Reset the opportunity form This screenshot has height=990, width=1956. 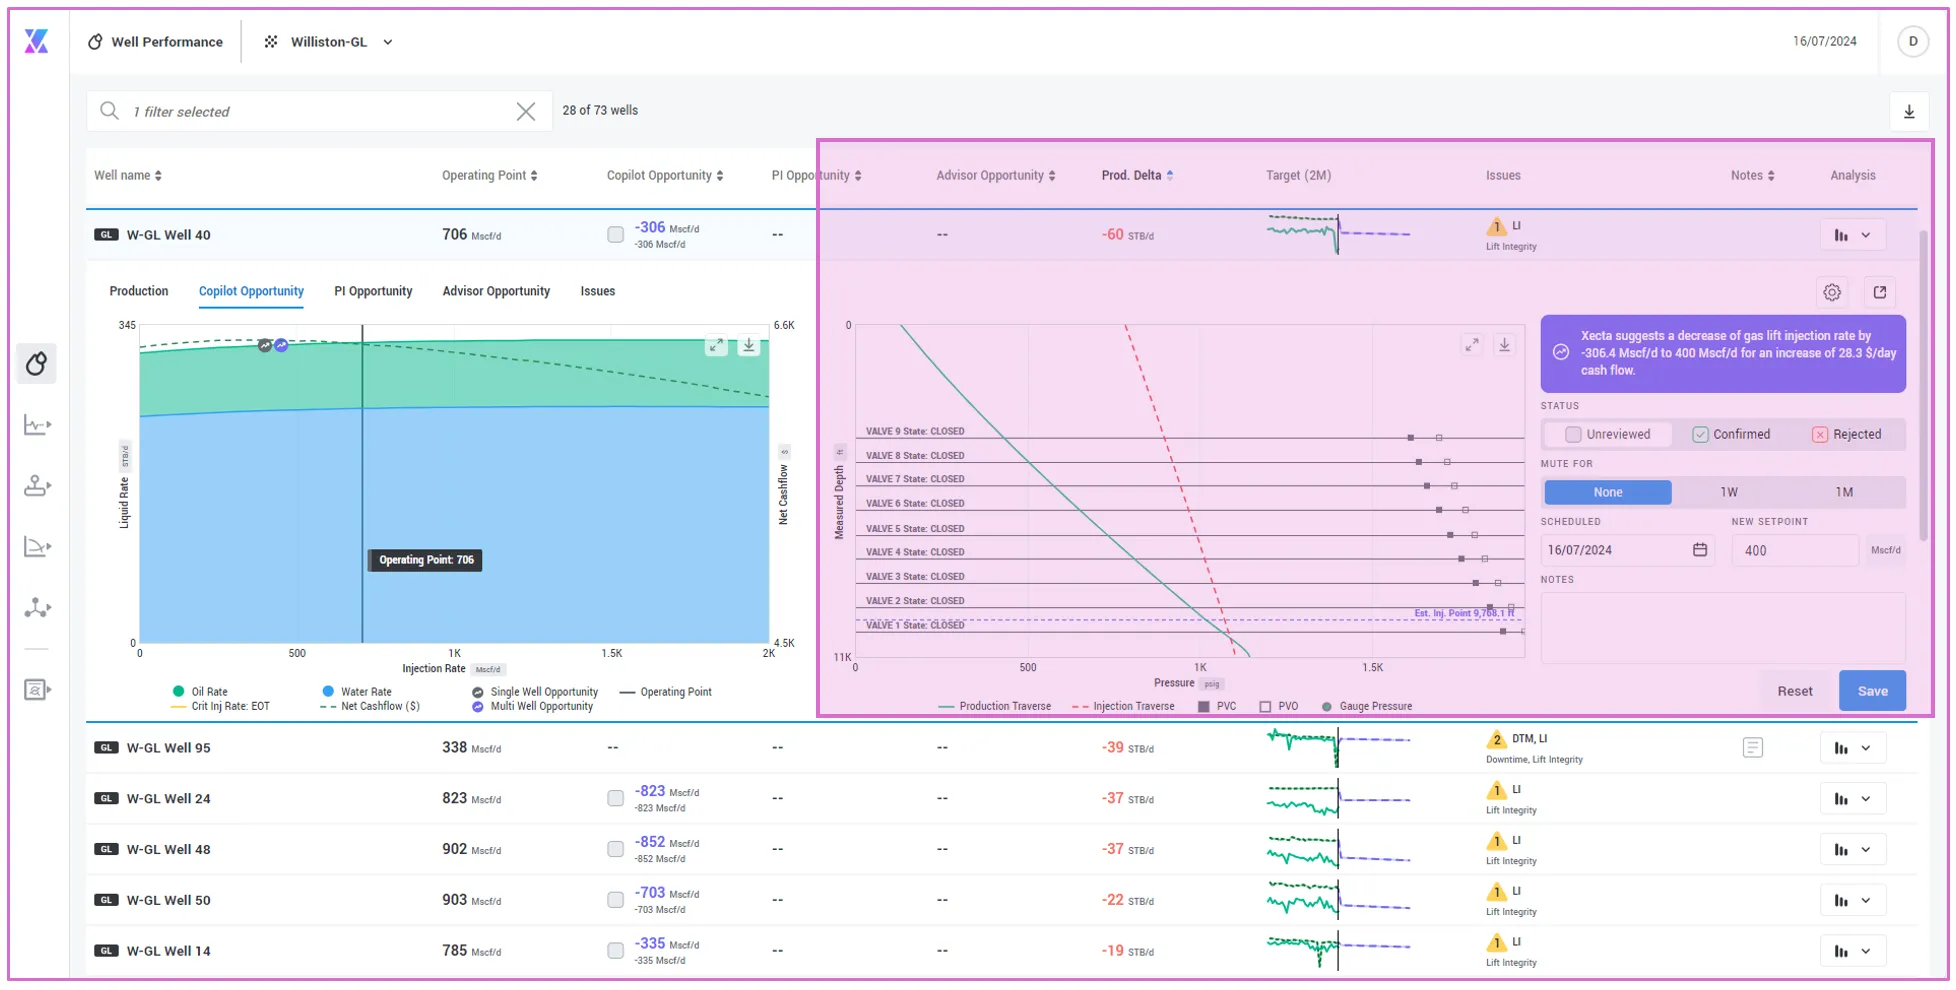tap(1795, 691)
